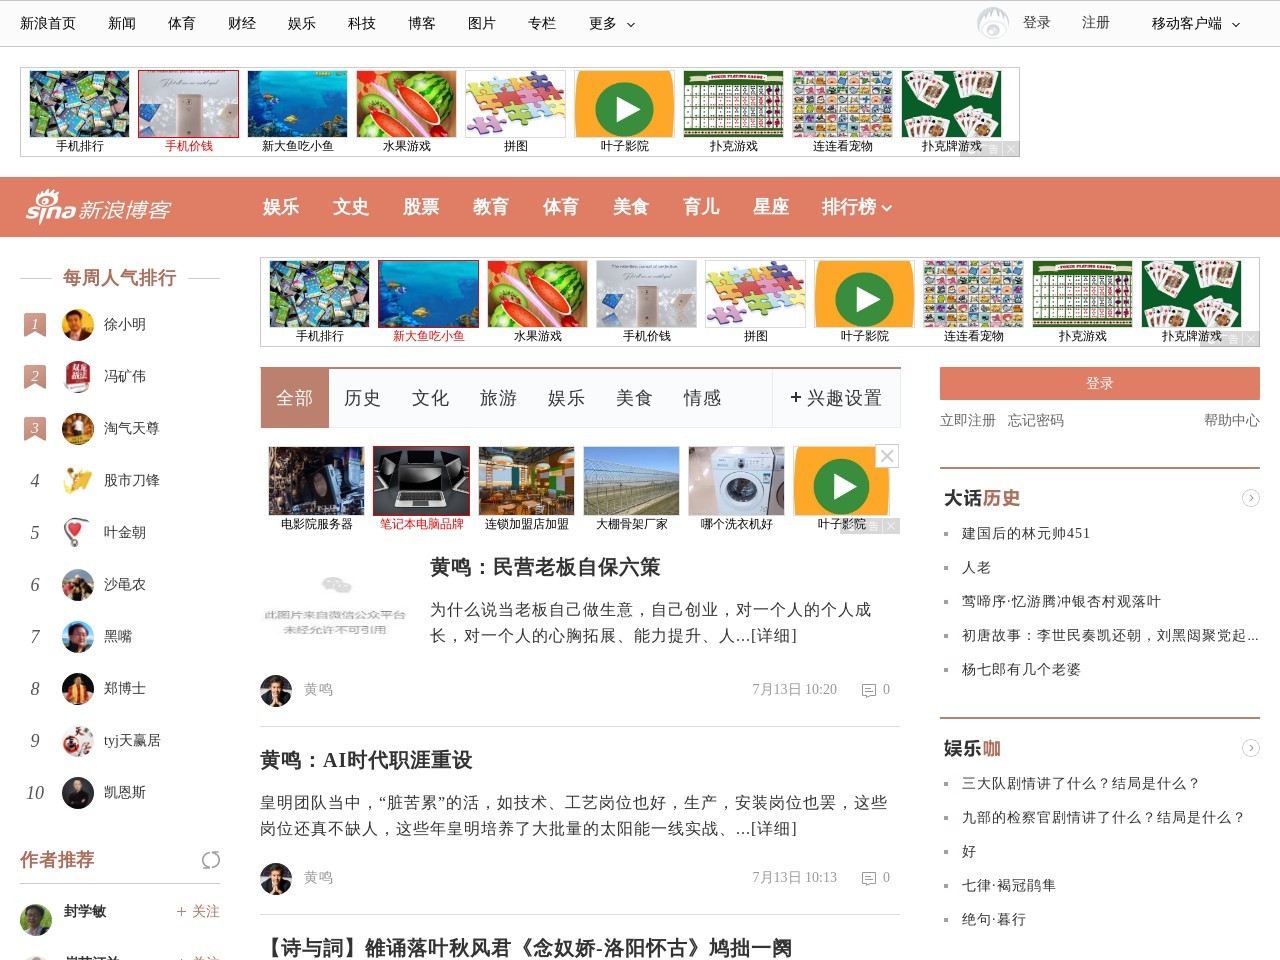Open 股票 in the blog navigation bar
This screenshot has height=960, width=1280.
point(421,207)
